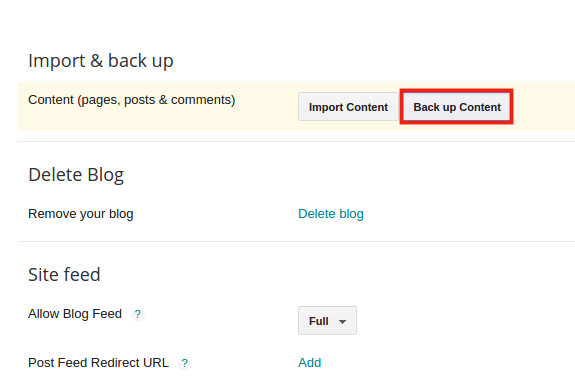The image size is (575, 387).
Task: Click the arrow on the Full dropdown
Action: (x=343, y=322)
